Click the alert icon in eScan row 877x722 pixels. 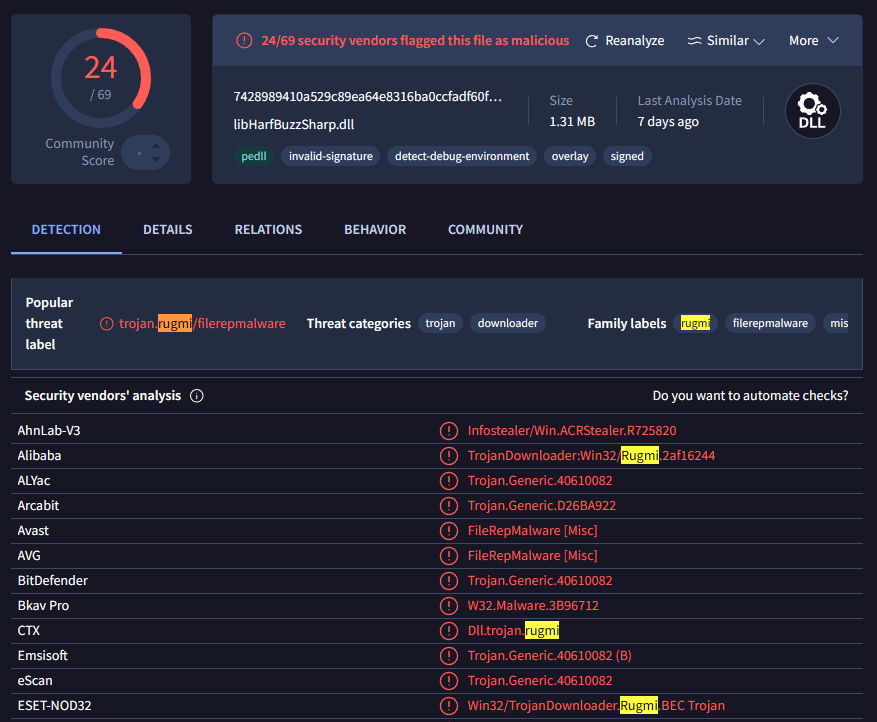click(449, 681)
